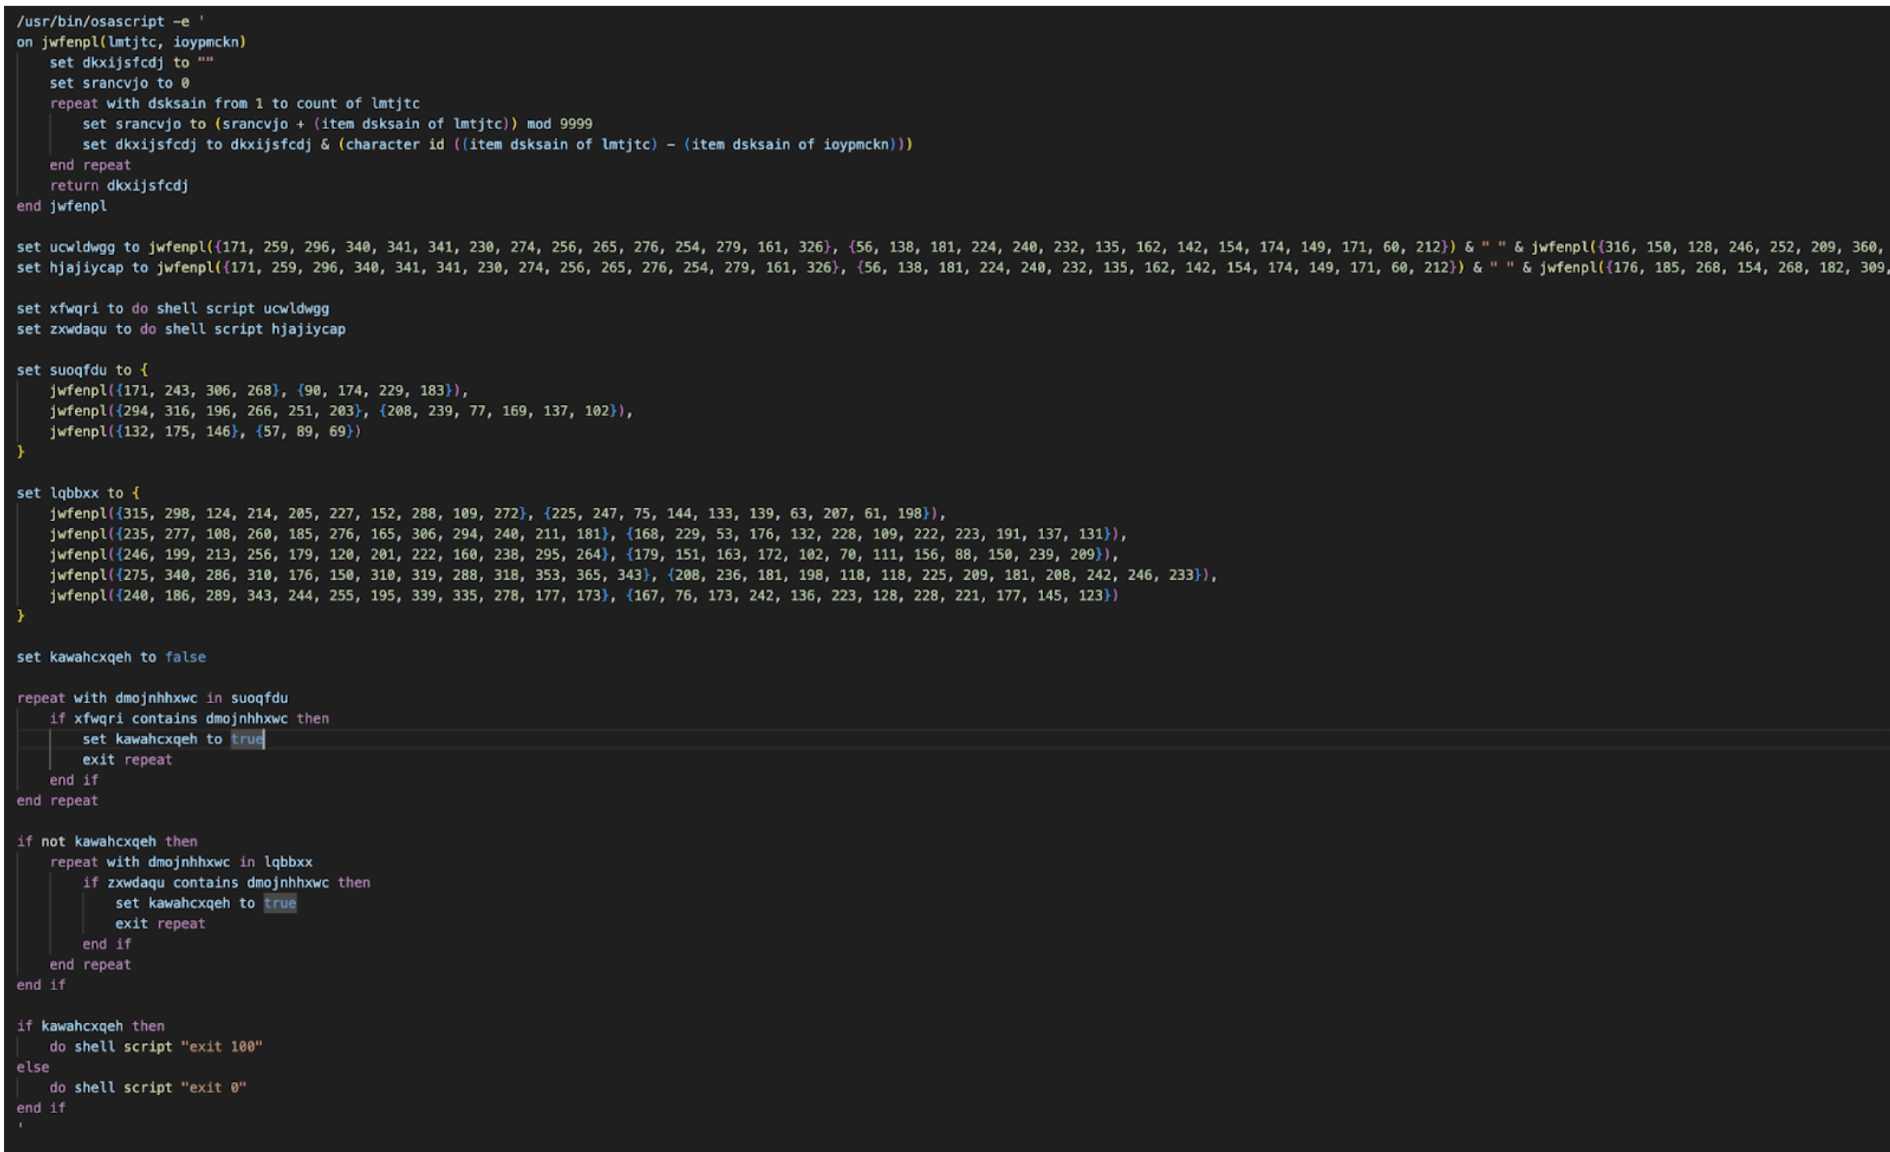Viewport: 1890px width, 1152px height.
Task: Click the 'end jwfenpl' line
Action: click(x=61, y=206)
